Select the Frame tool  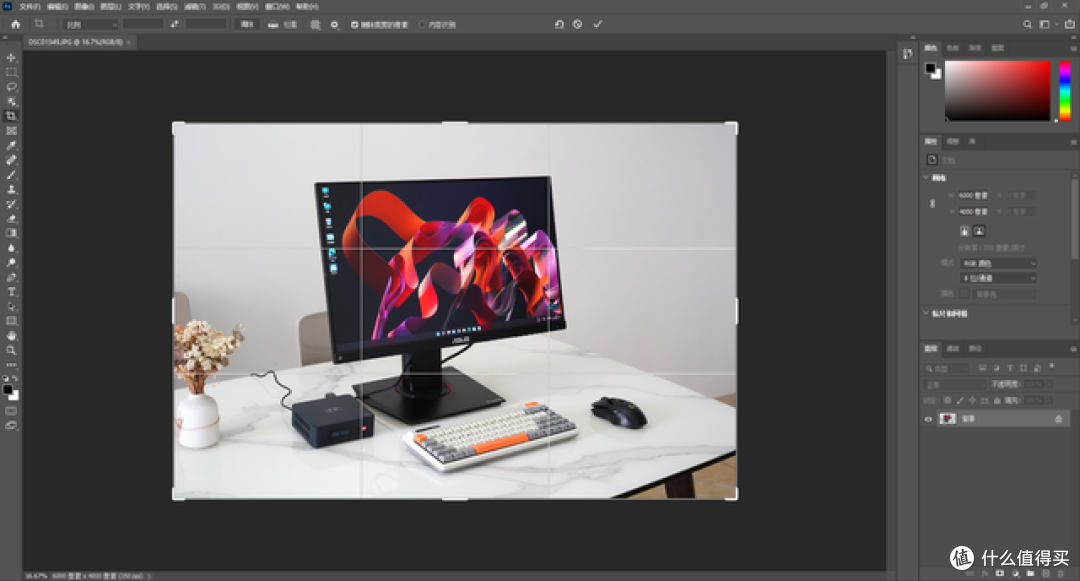(11, 131)
